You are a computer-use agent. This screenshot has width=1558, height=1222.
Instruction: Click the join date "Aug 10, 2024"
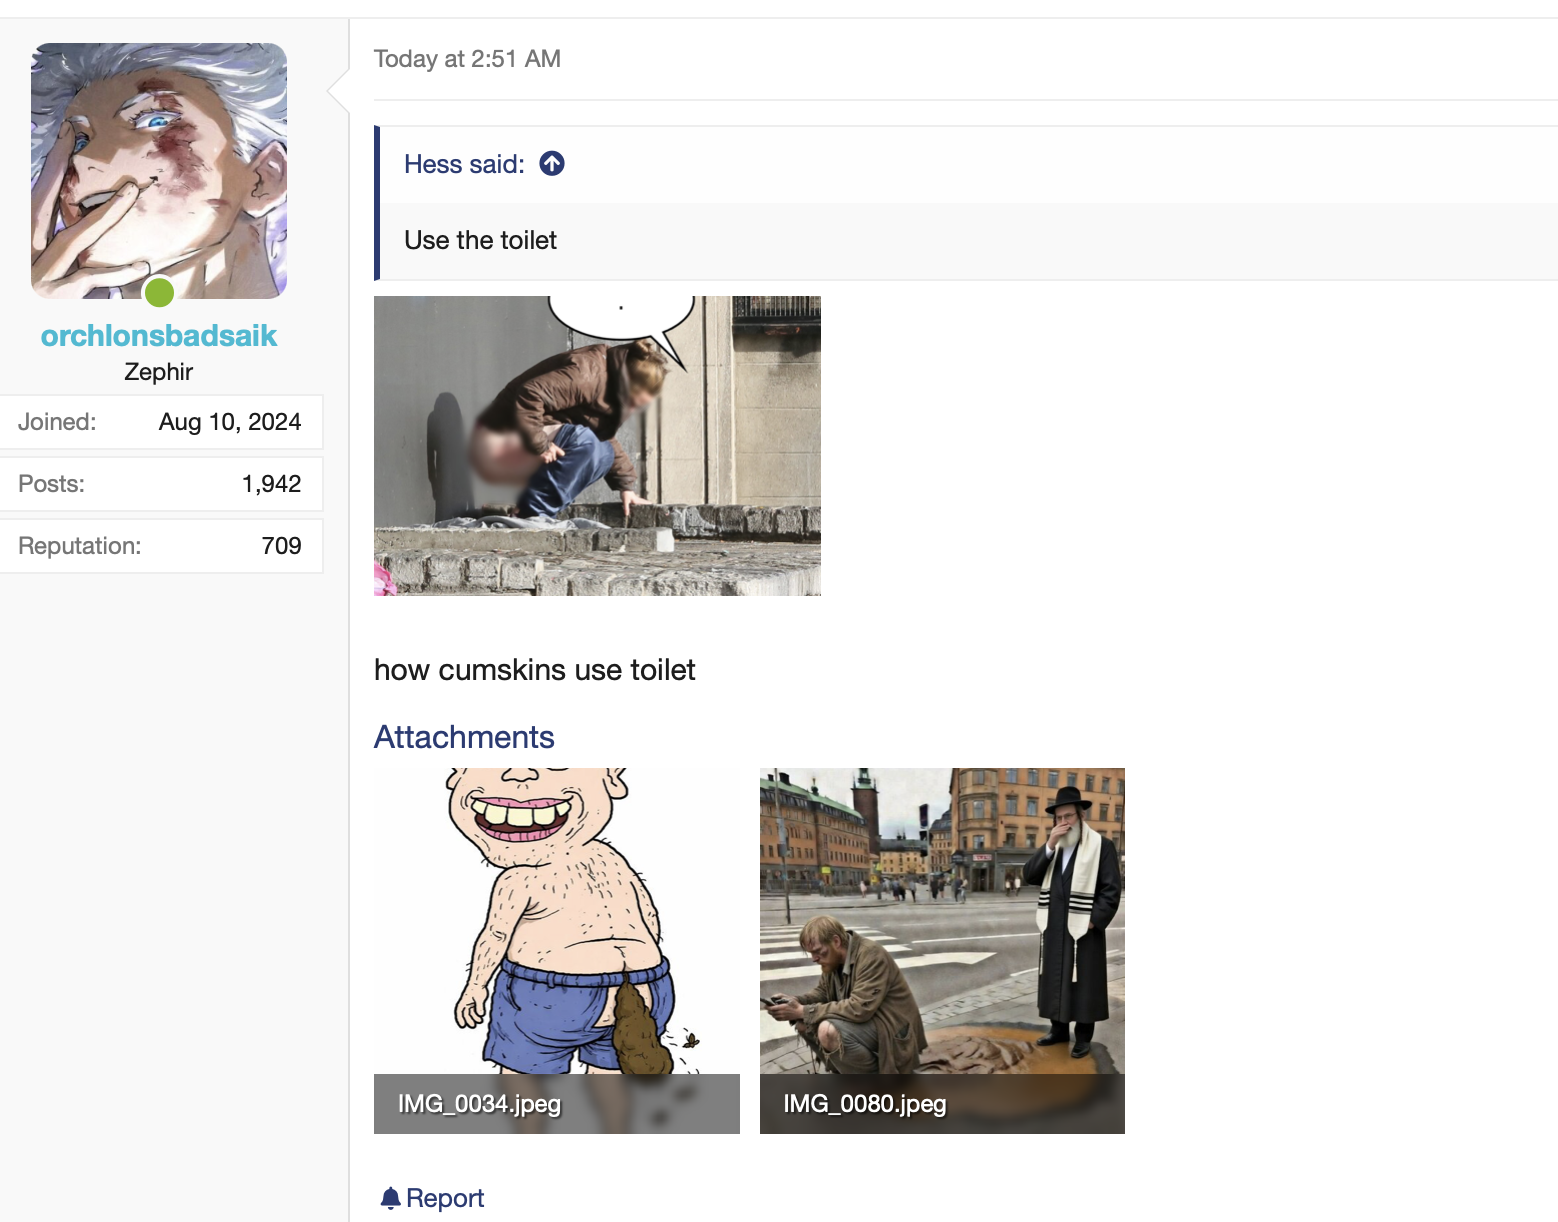click(x=230, y=422)
